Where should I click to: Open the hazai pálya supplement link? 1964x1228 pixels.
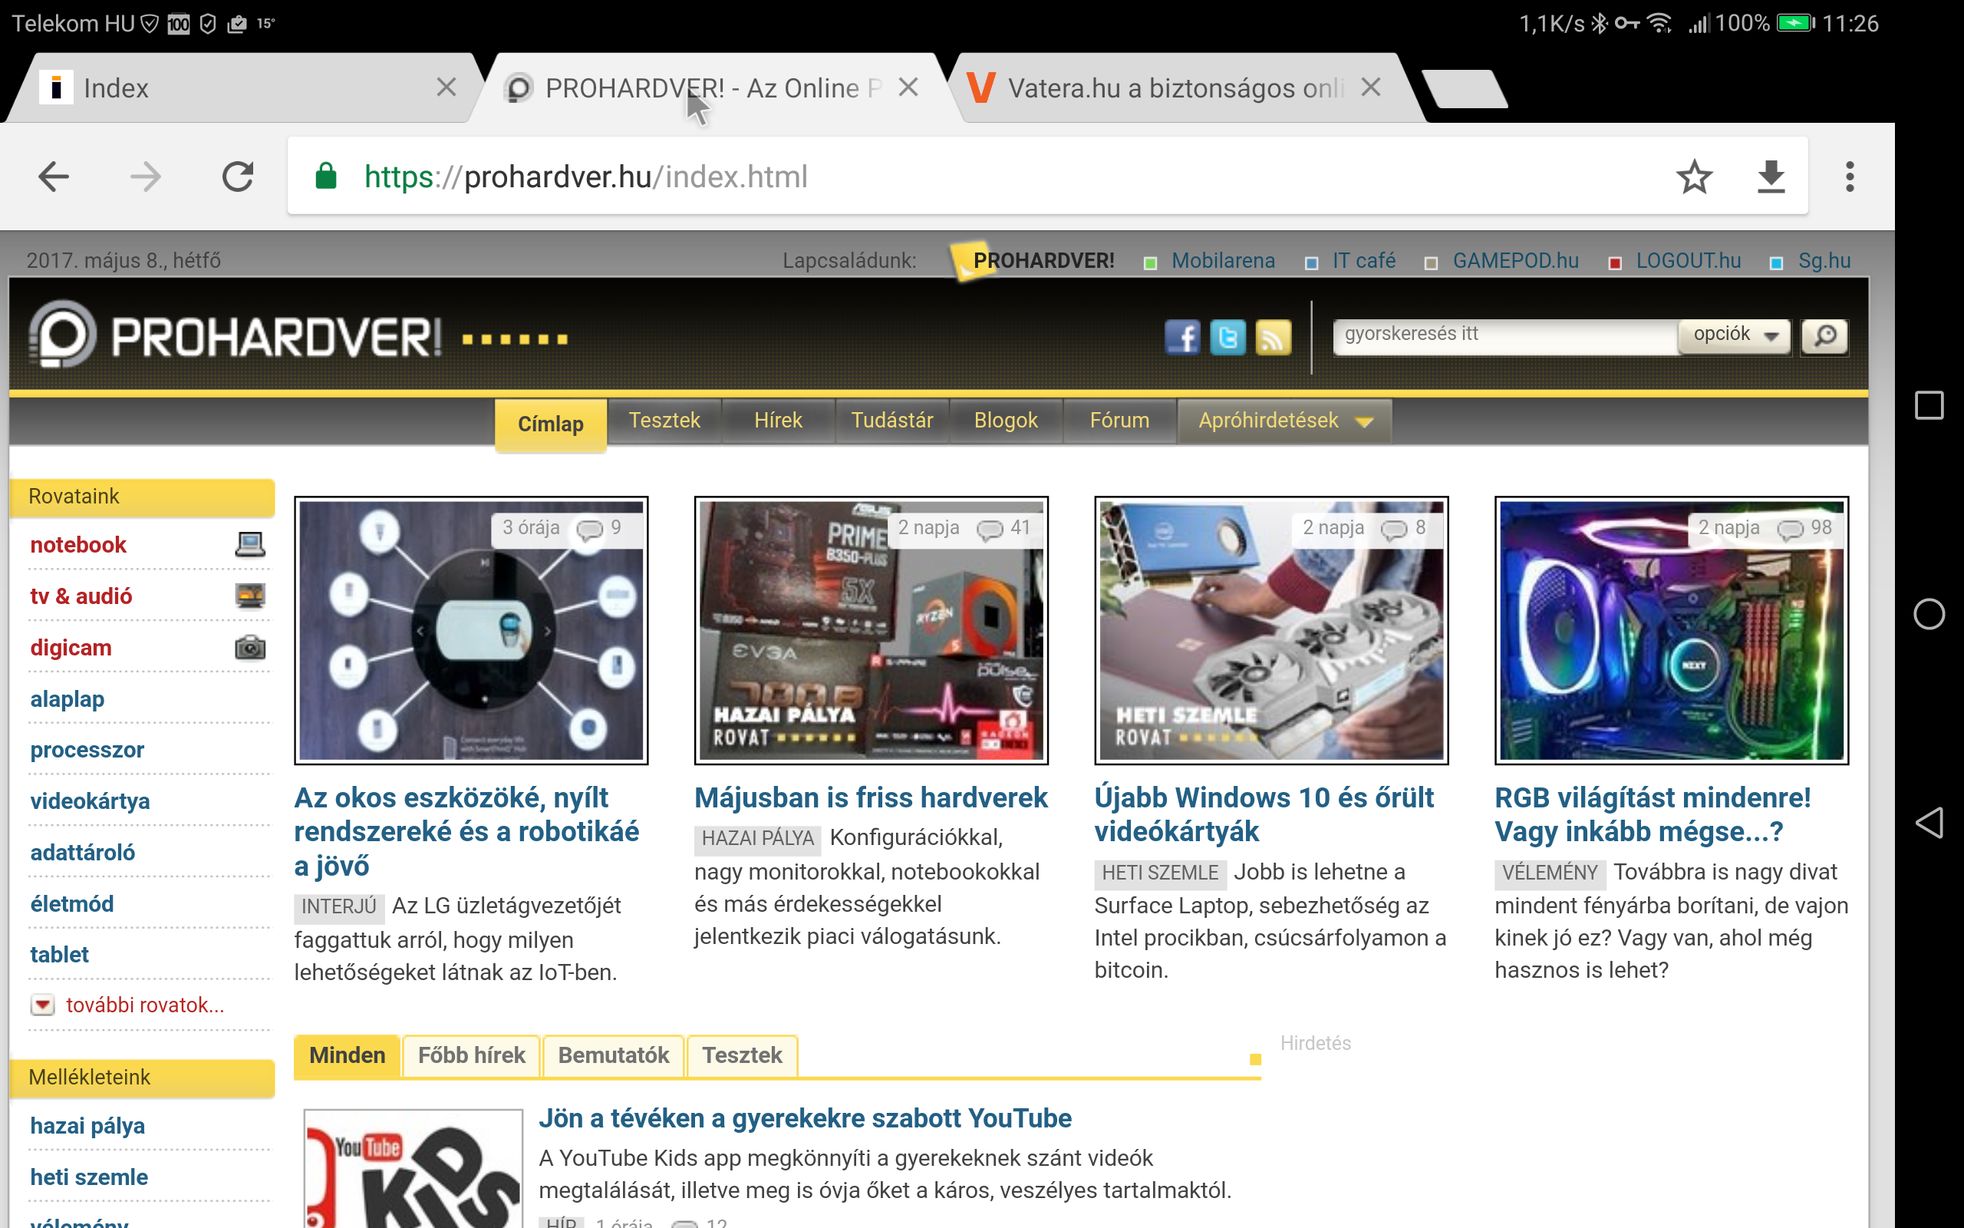point(87,1126)
